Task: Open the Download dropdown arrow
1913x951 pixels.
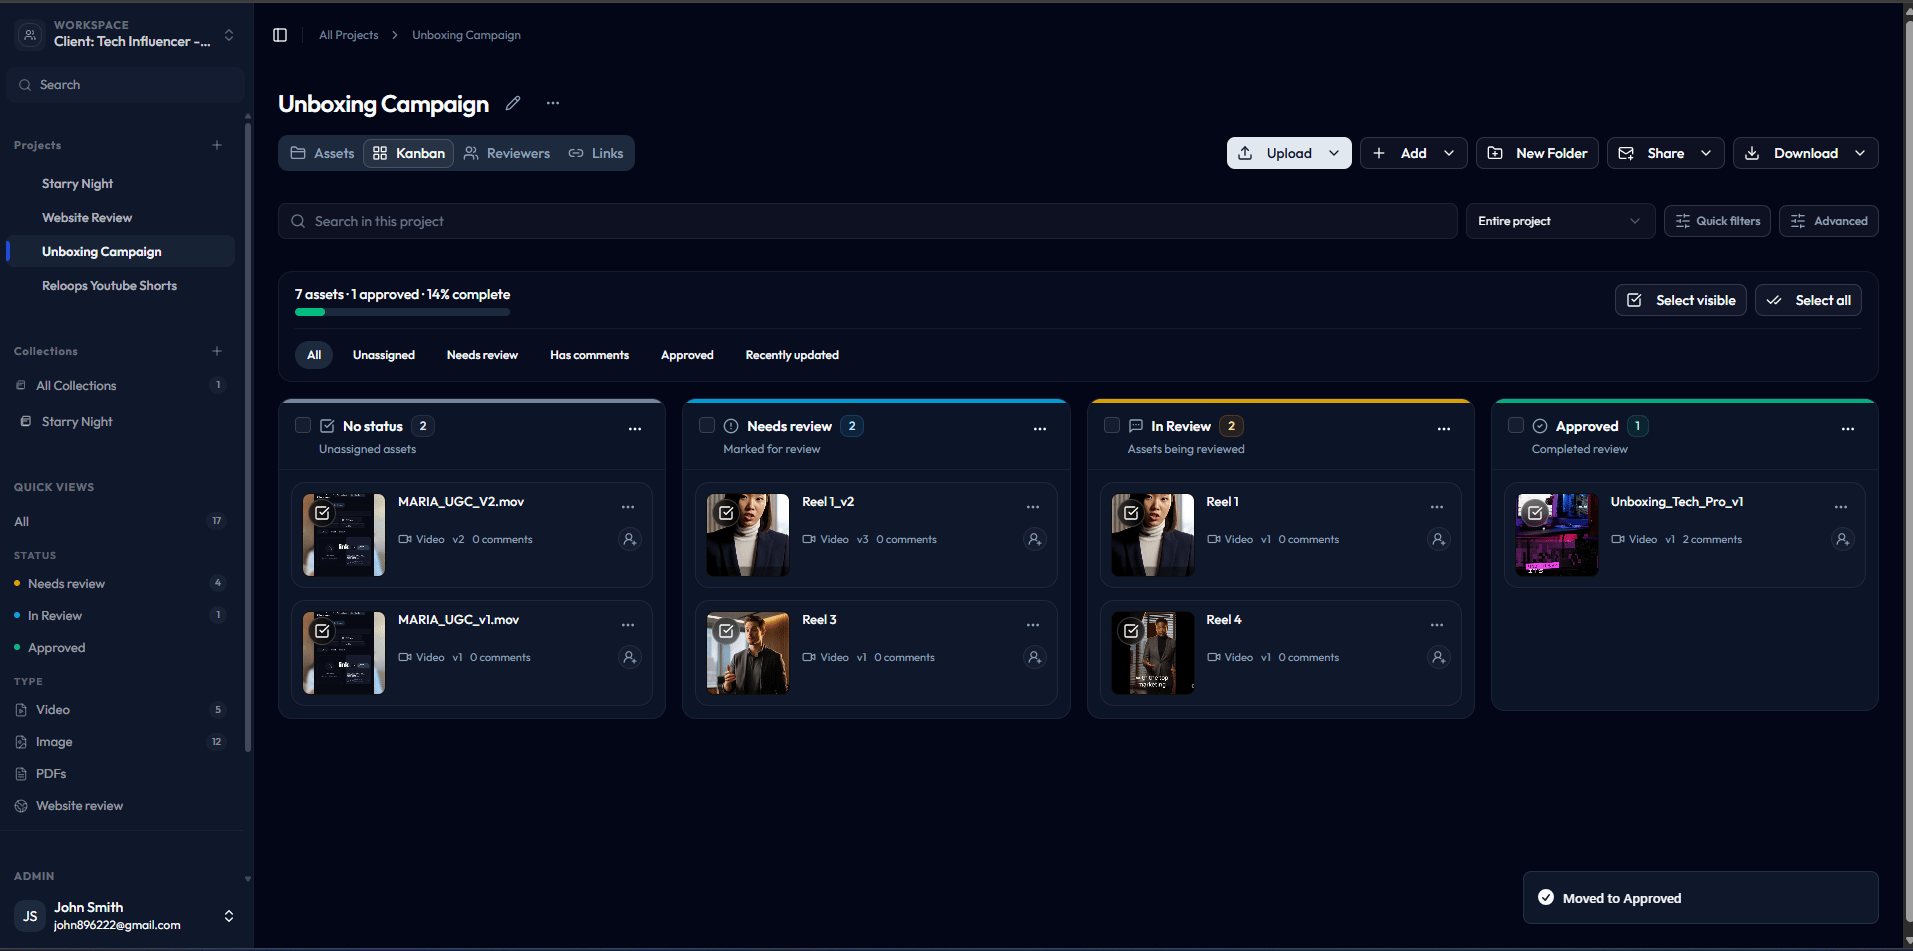Action: [1860, 153]
